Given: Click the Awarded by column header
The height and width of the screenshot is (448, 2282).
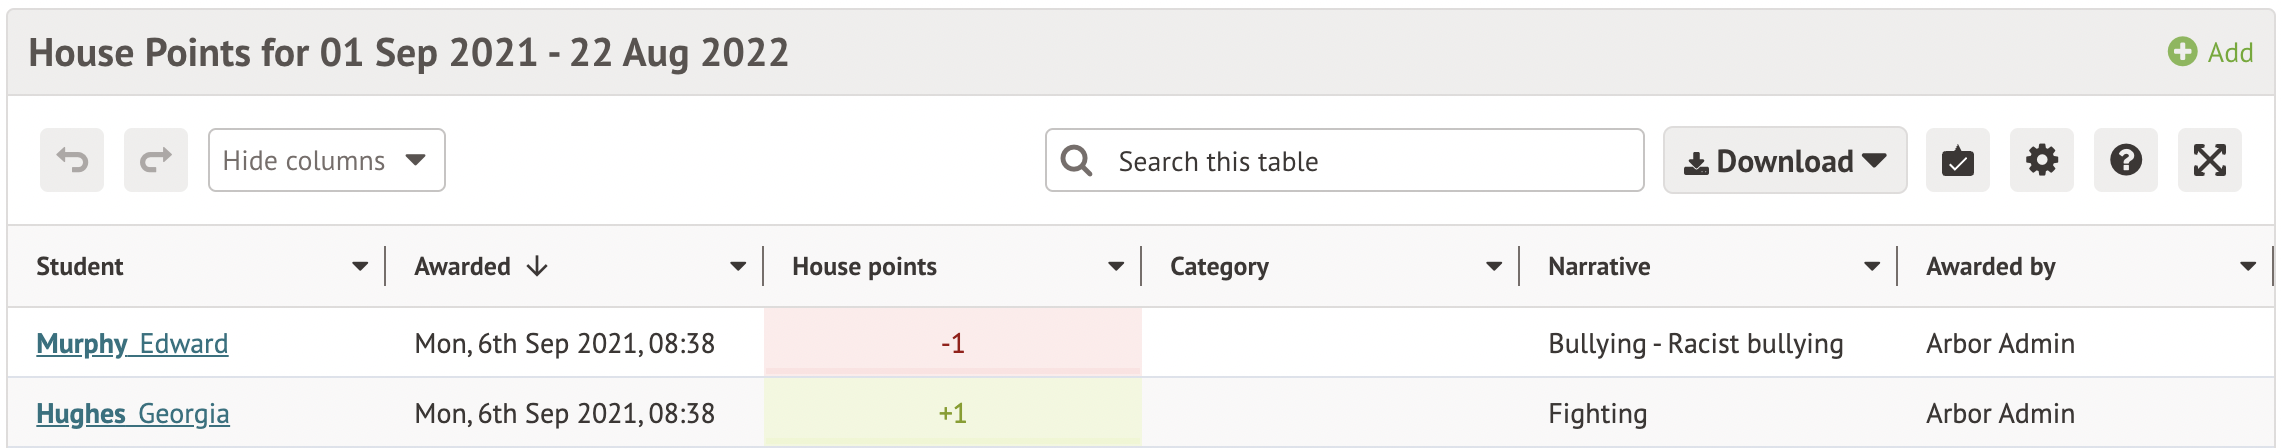Looking at the screenshot, I should (x=1990, y=267).
